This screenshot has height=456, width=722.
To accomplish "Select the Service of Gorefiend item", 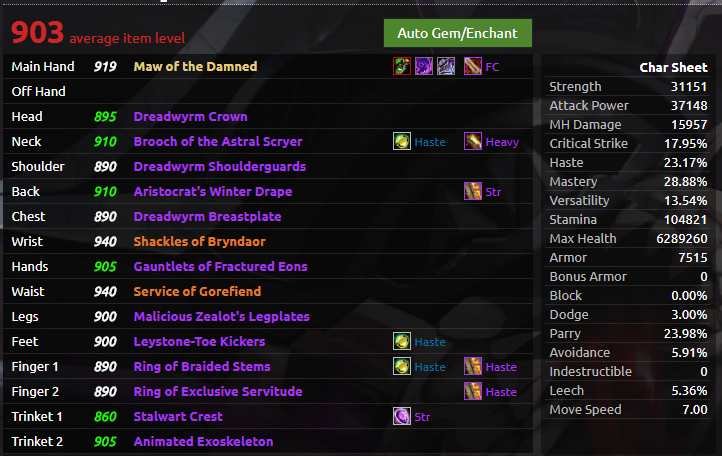I will [x=197, y=291].
